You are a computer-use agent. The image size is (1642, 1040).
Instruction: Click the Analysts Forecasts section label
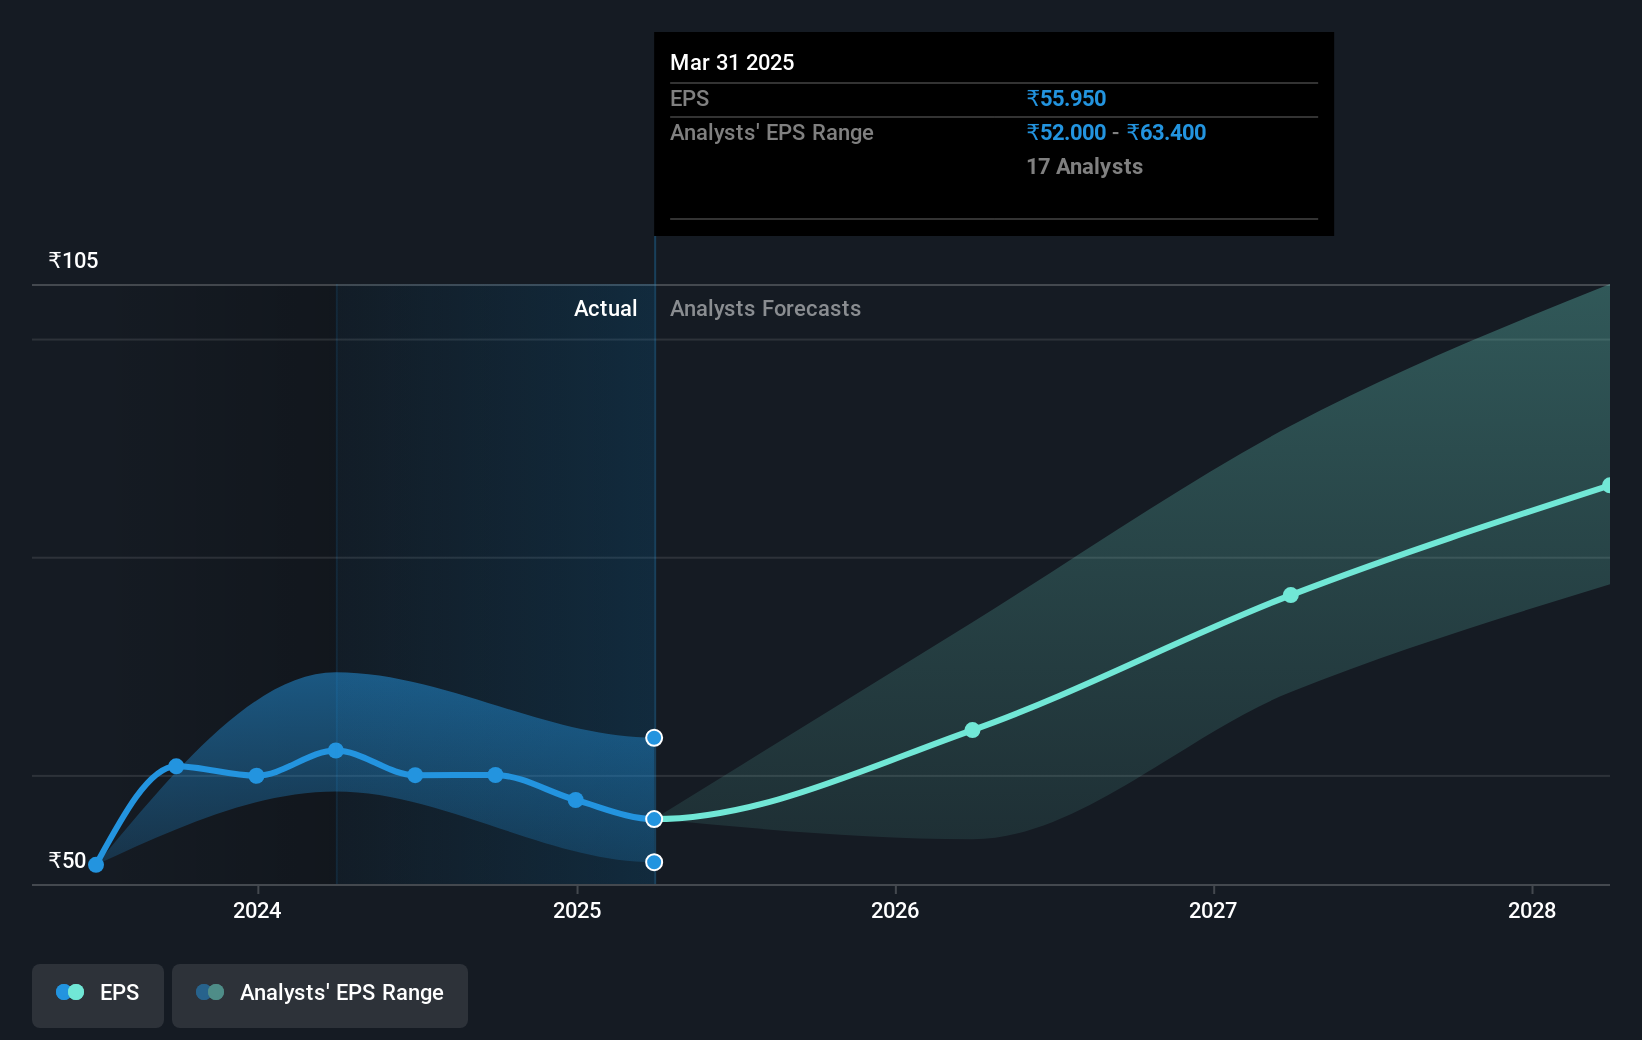pos(765,309)
